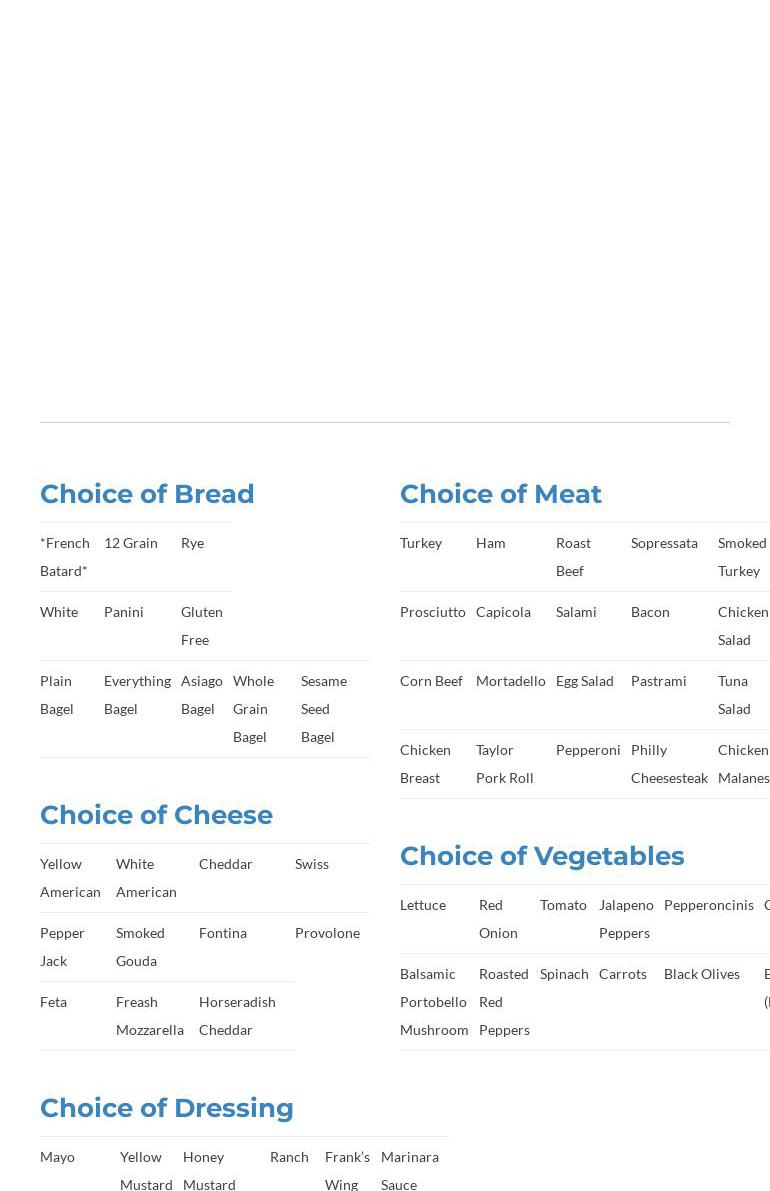Click the Gluten Free bread option

201,625
